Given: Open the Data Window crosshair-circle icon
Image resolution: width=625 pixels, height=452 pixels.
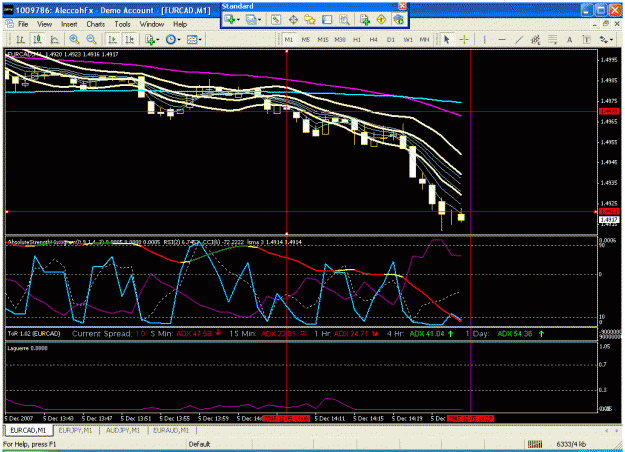Looking at the screenshot, I should point(293,20).
